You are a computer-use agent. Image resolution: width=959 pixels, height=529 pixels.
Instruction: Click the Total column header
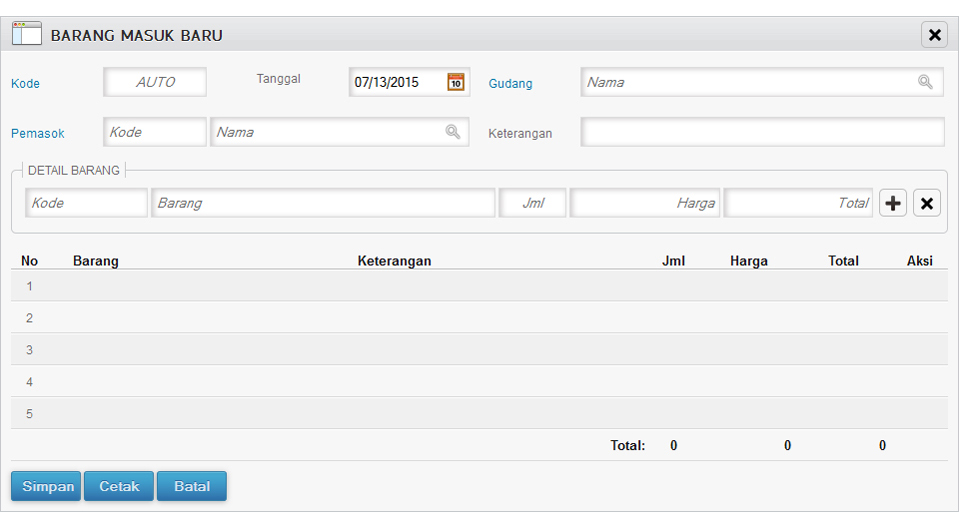tap(843, 261)
